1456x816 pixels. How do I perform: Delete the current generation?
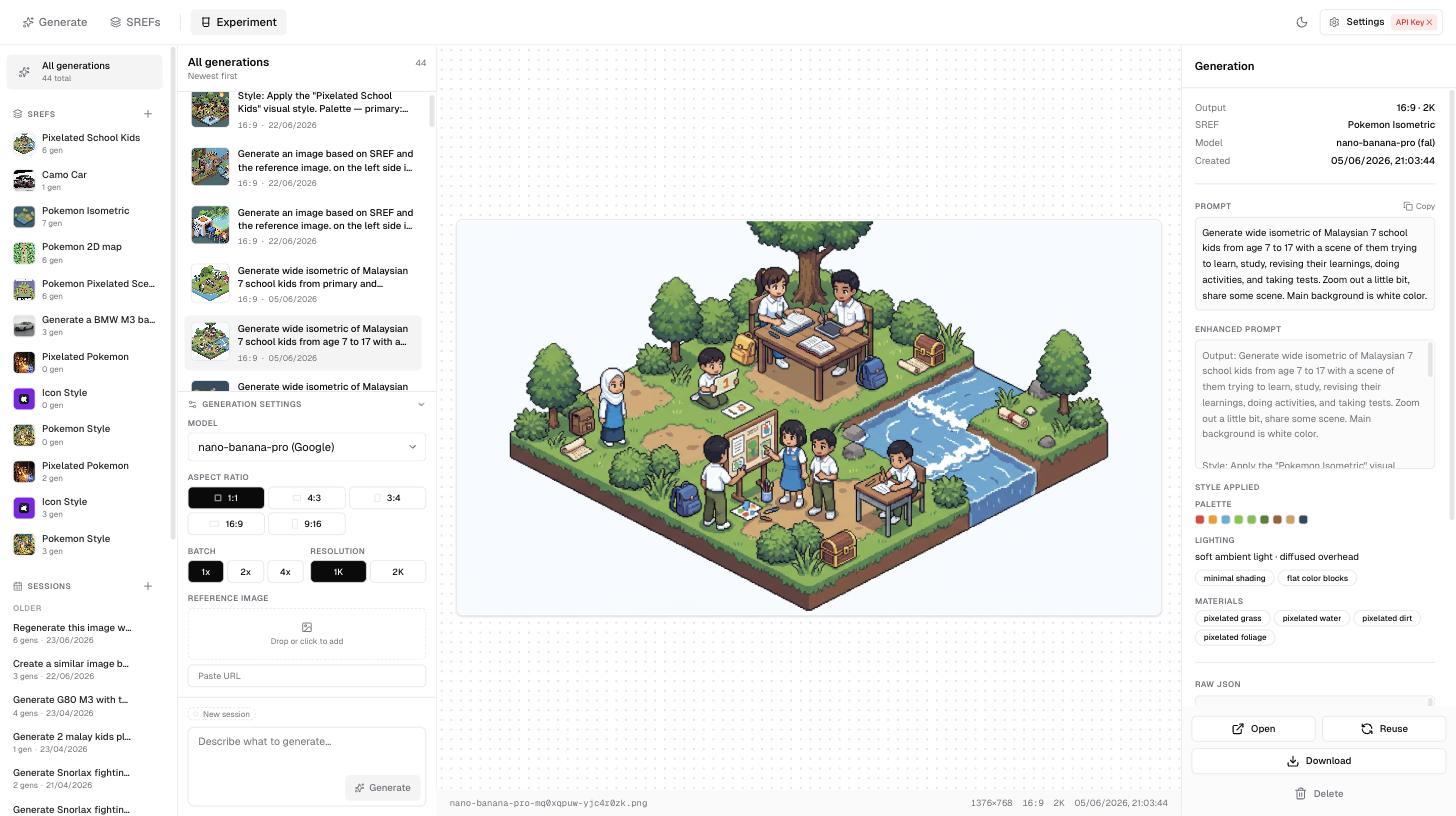tap(1318, 794)
